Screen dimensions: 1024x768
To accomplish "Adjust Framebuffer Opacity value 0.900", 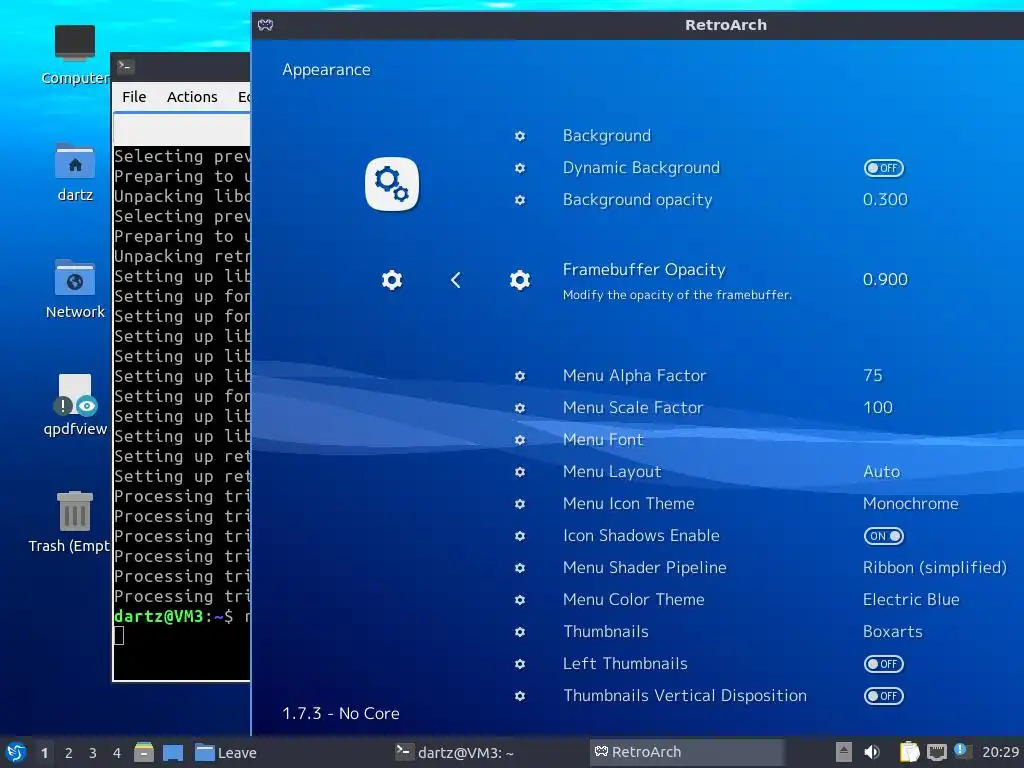I will [x=885, y=280].
